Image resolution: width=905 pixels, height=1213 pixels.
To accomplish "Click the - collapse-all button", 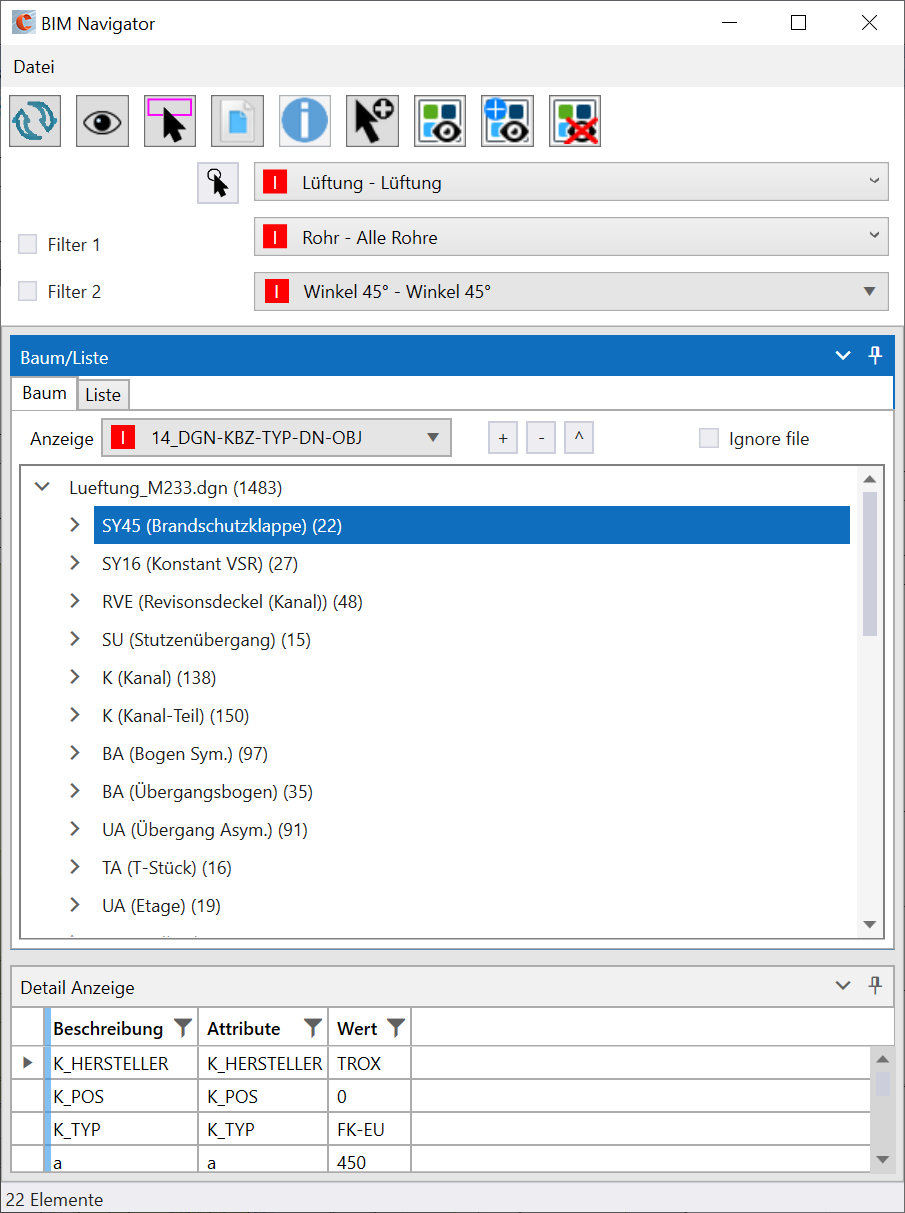I will [x=541, y=438].
